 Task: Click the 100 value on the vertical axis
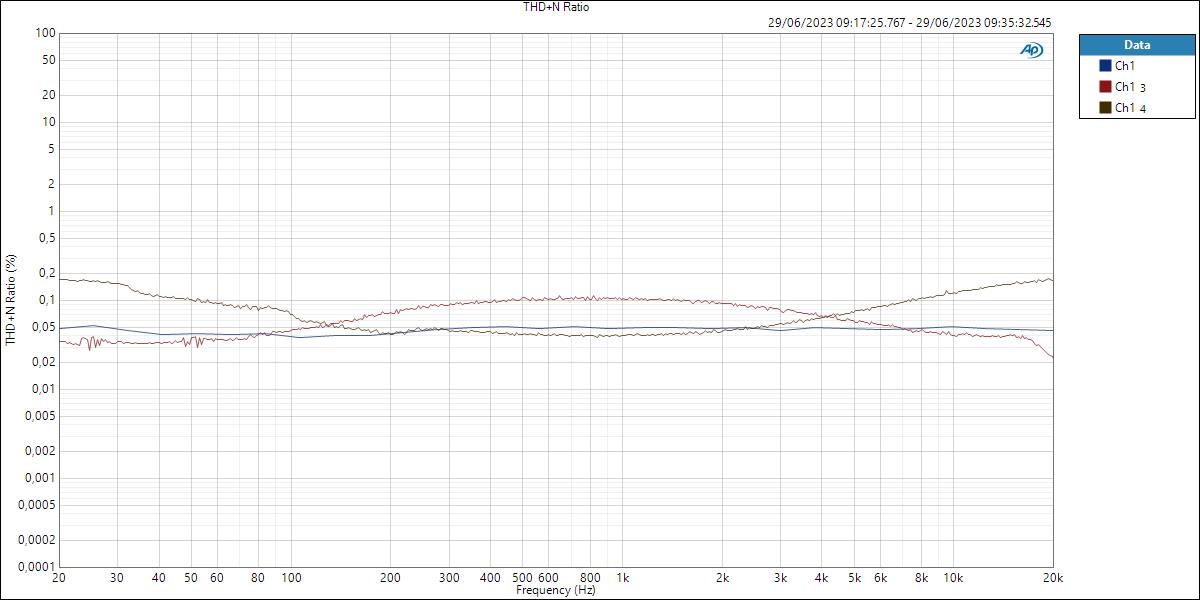pos(44,31)
